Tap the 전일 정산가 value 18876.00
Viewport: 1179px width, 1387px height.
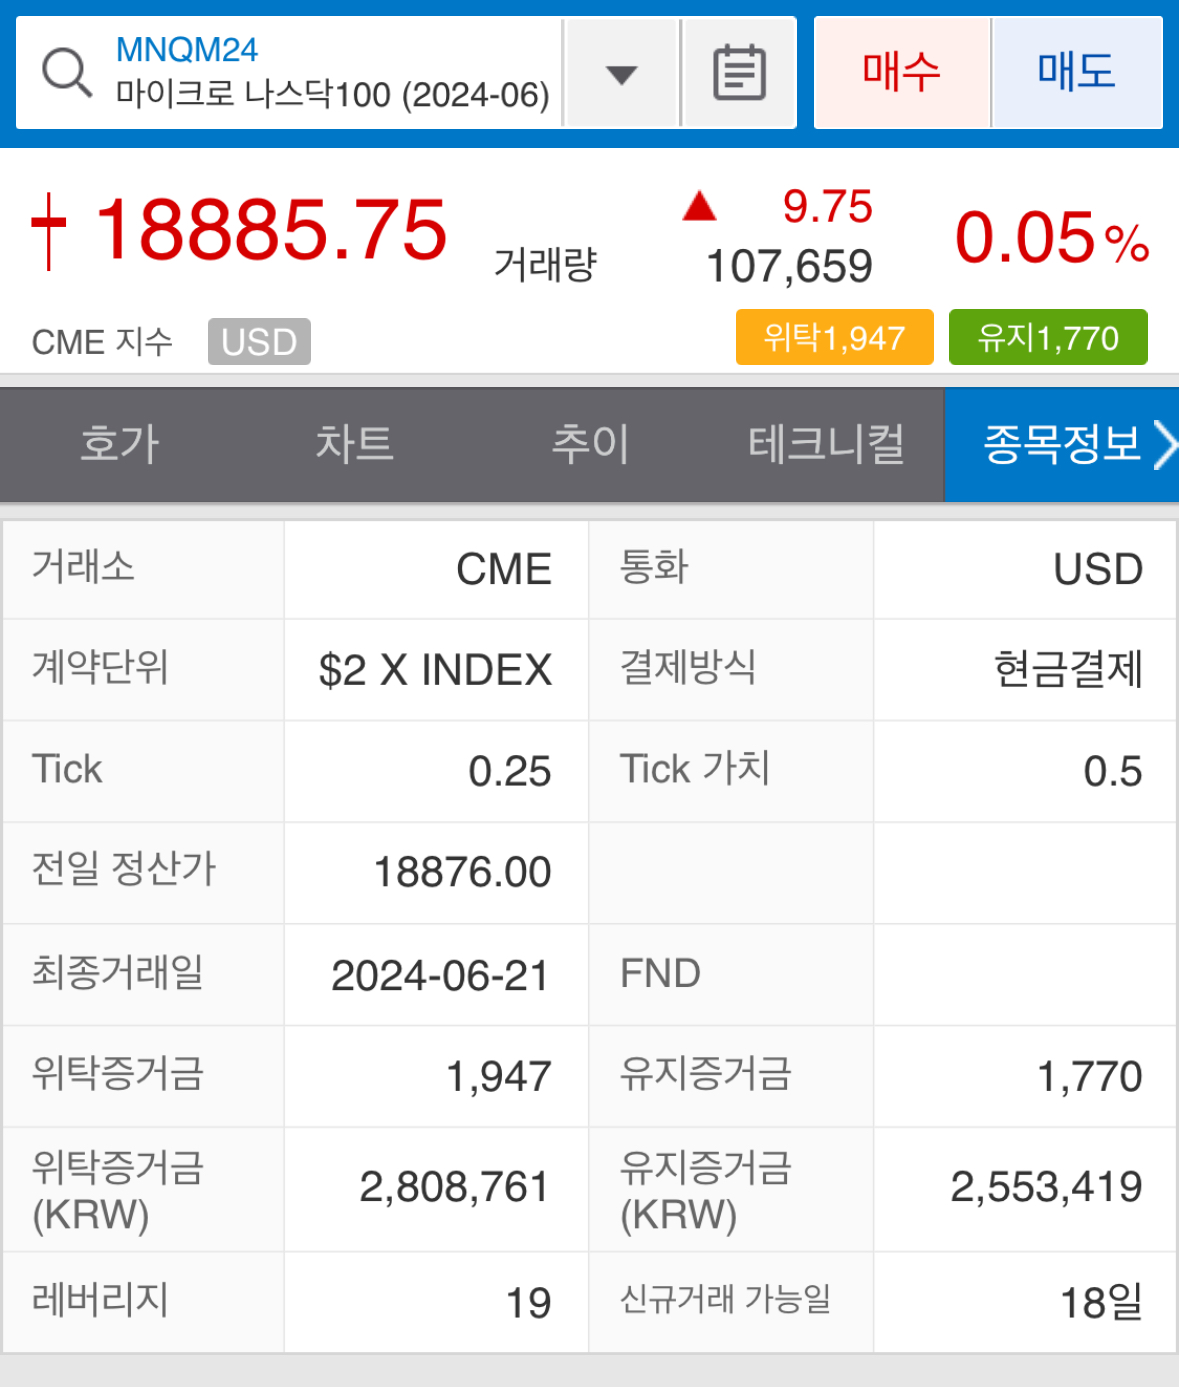(463, 872)
